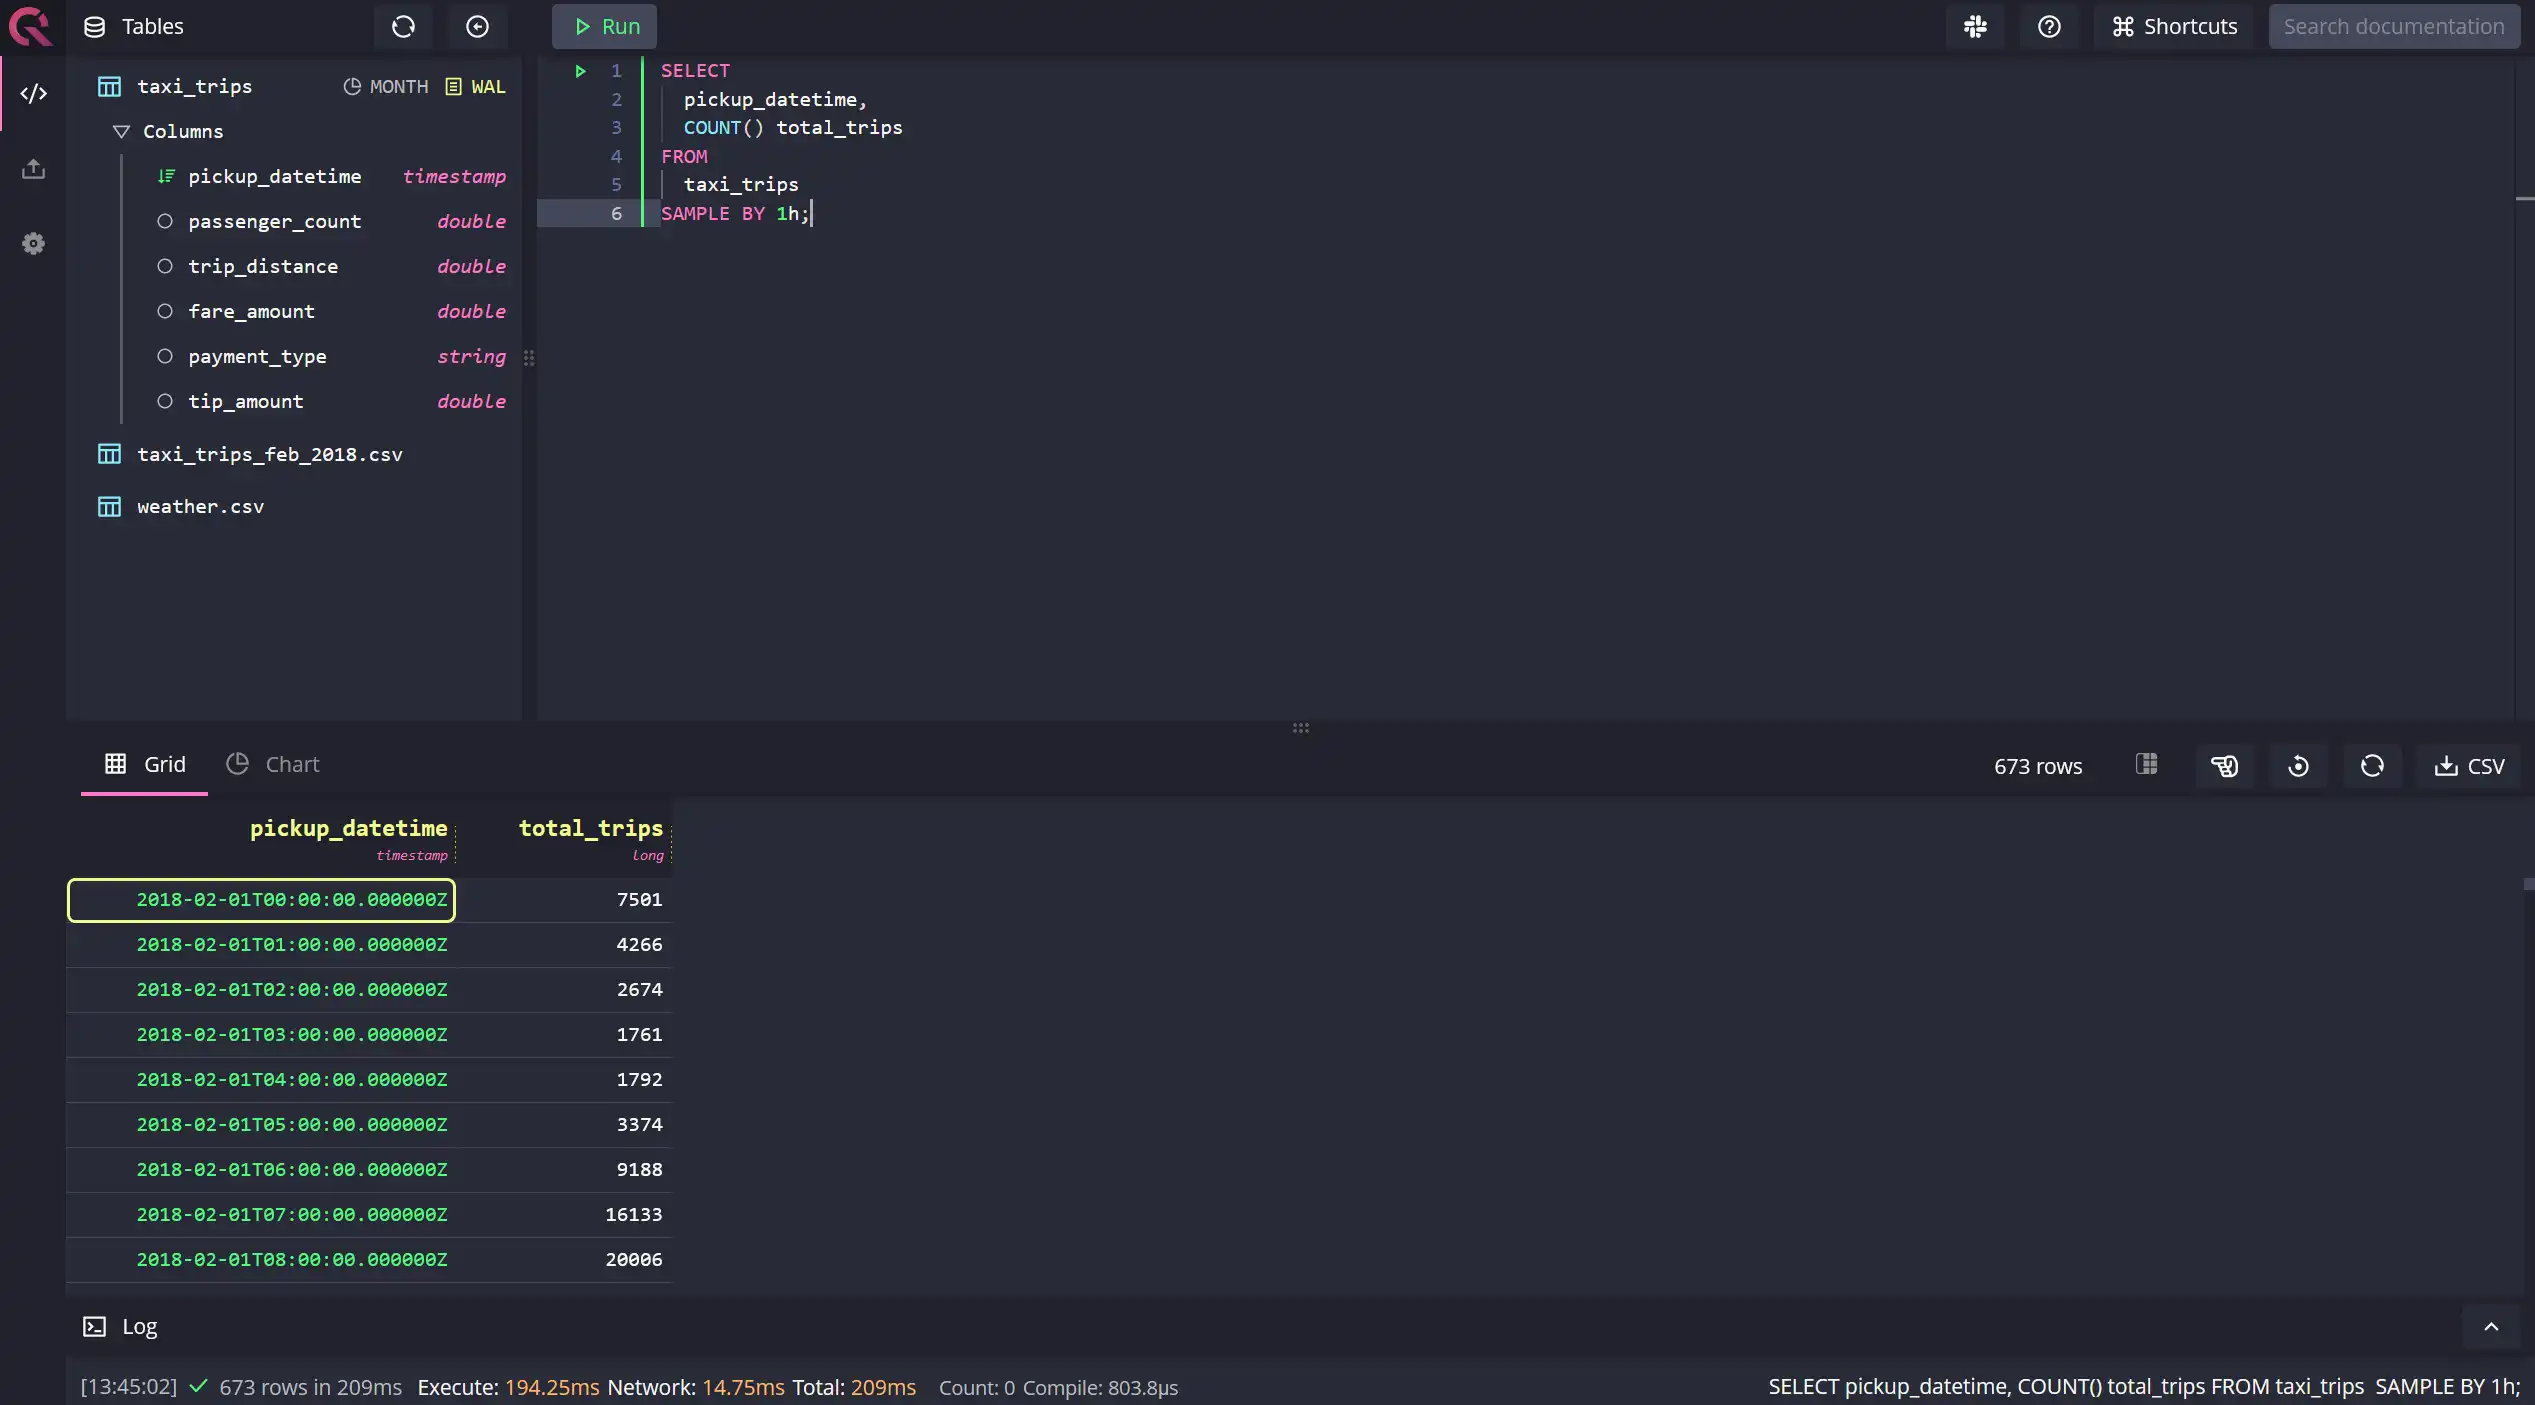2535x1405 pixels.
Task: Click the refresh tables icon
Action: point(403,27)
